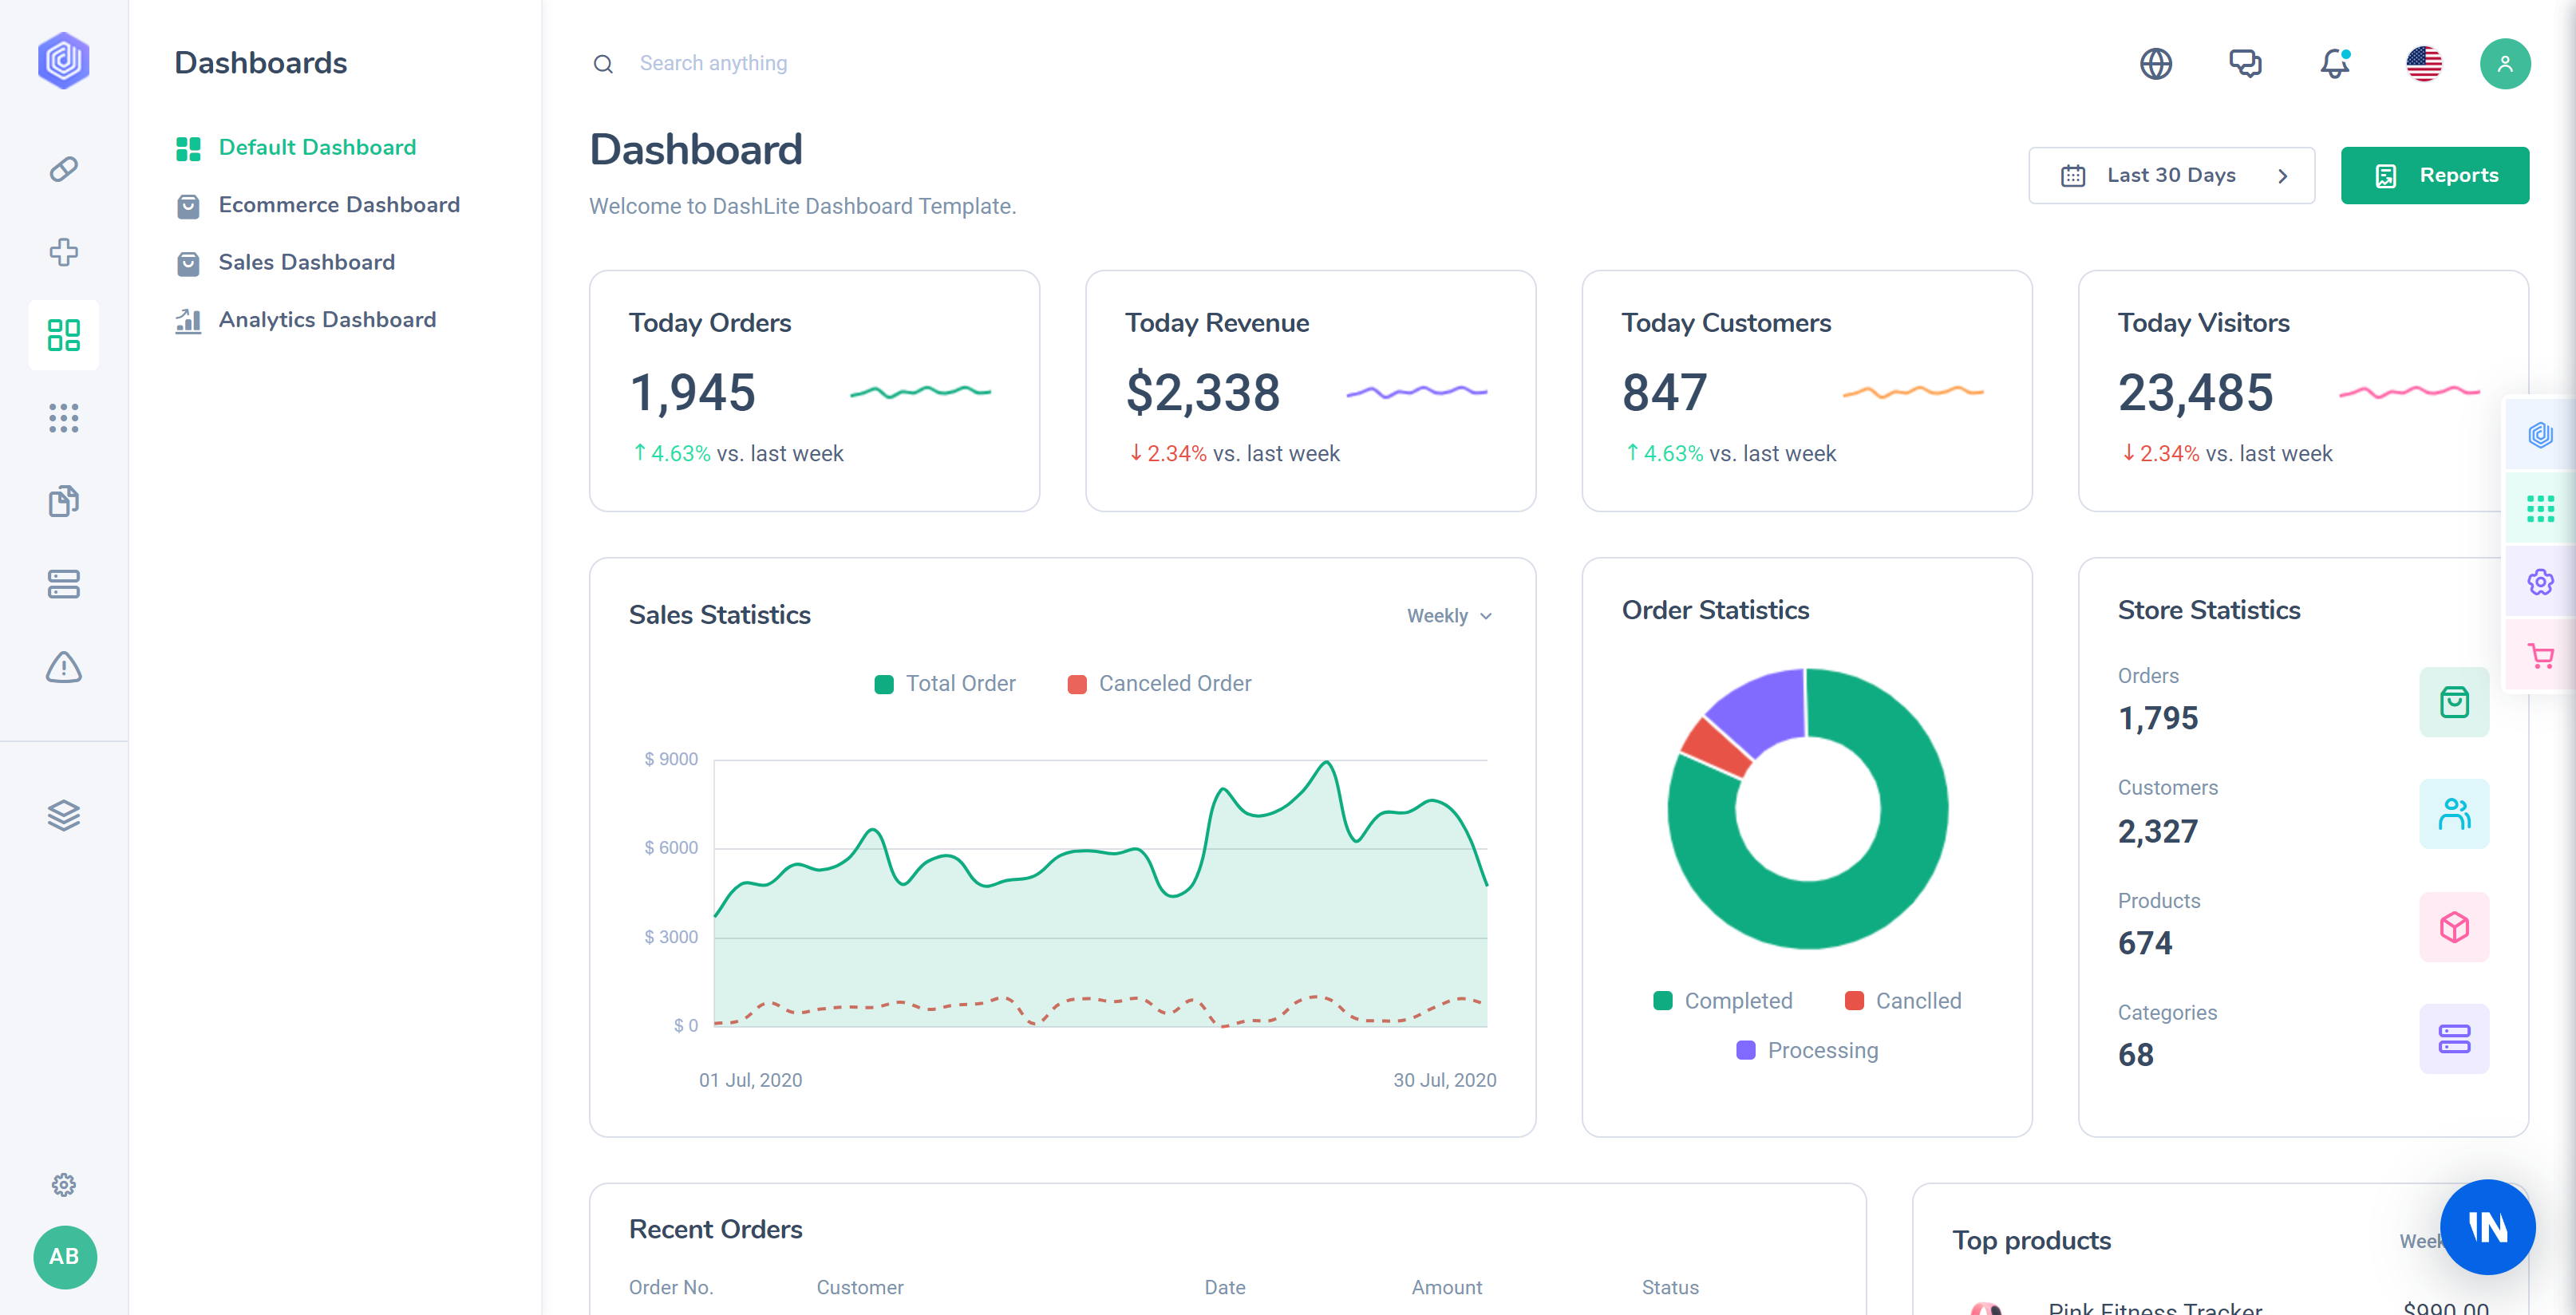Click the settings gear in sidebar
Viewport: 2576px width, 1315px height.
[64, 1184]
